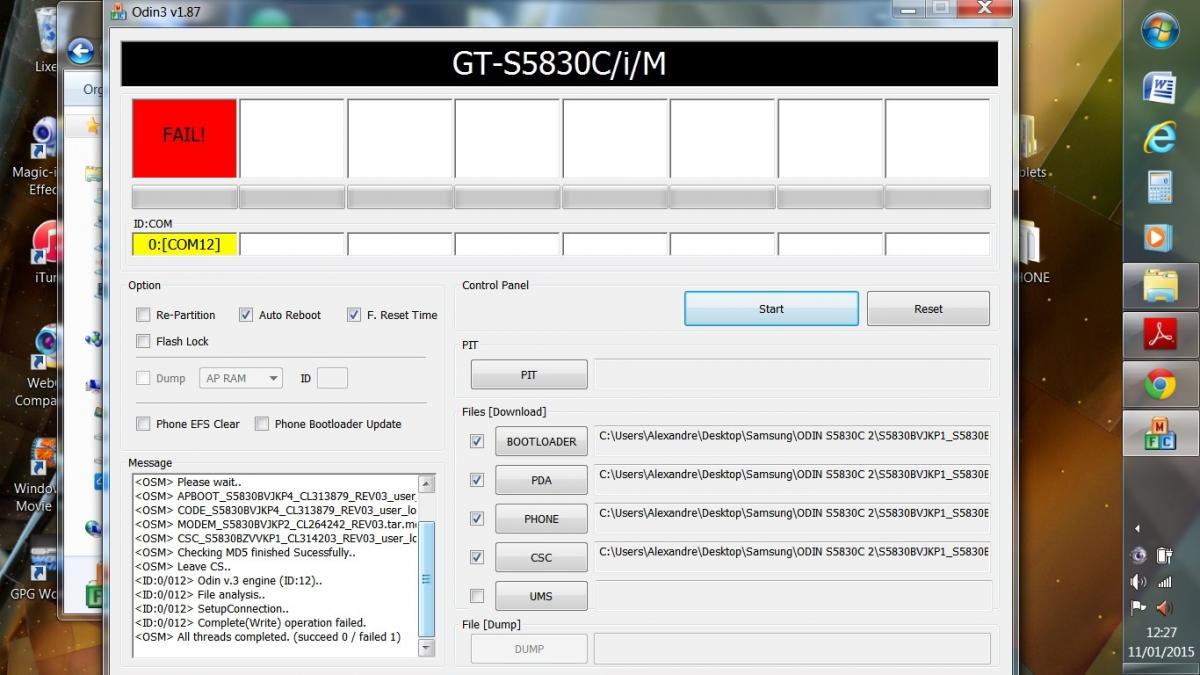The width and height of the screenshot is (1200, 675).
Task: Open the Windows Explorer folder icon
Action: click(1160, 286)
